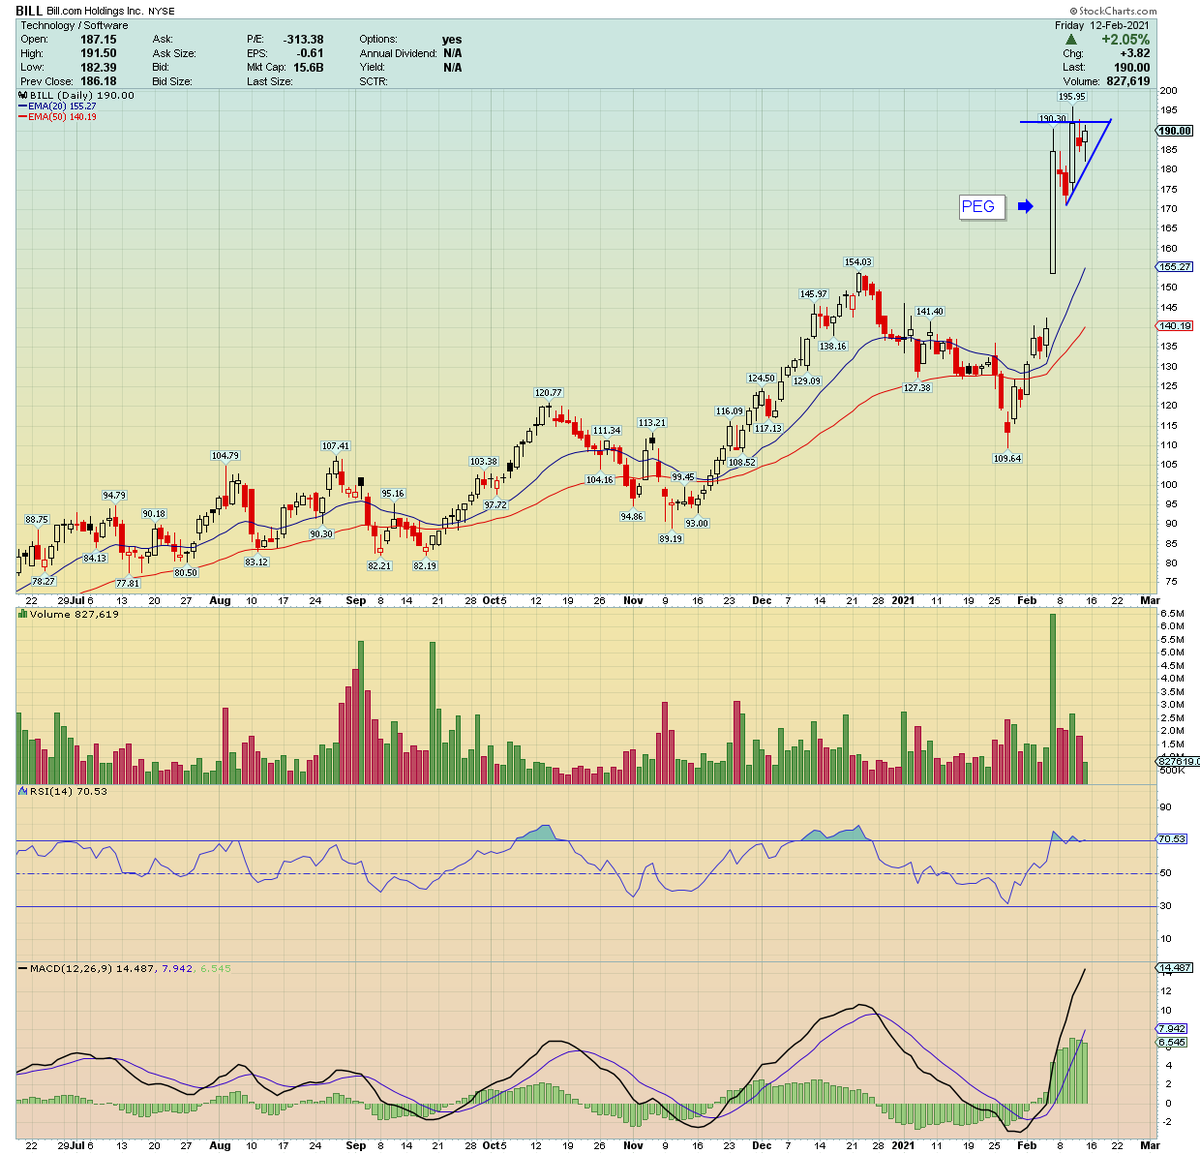Click the 140.19 EMA axis tag

[x=1174, y=325]
